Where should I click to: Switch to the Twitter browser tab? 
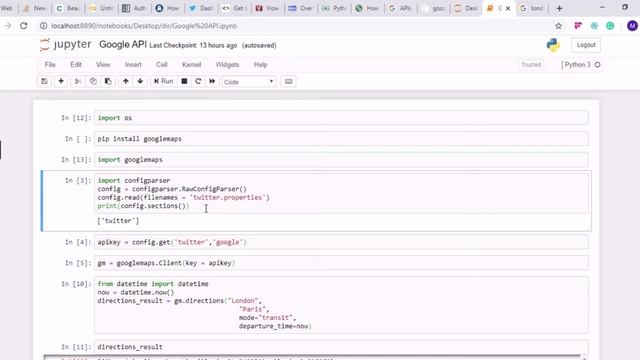[201, 8]
